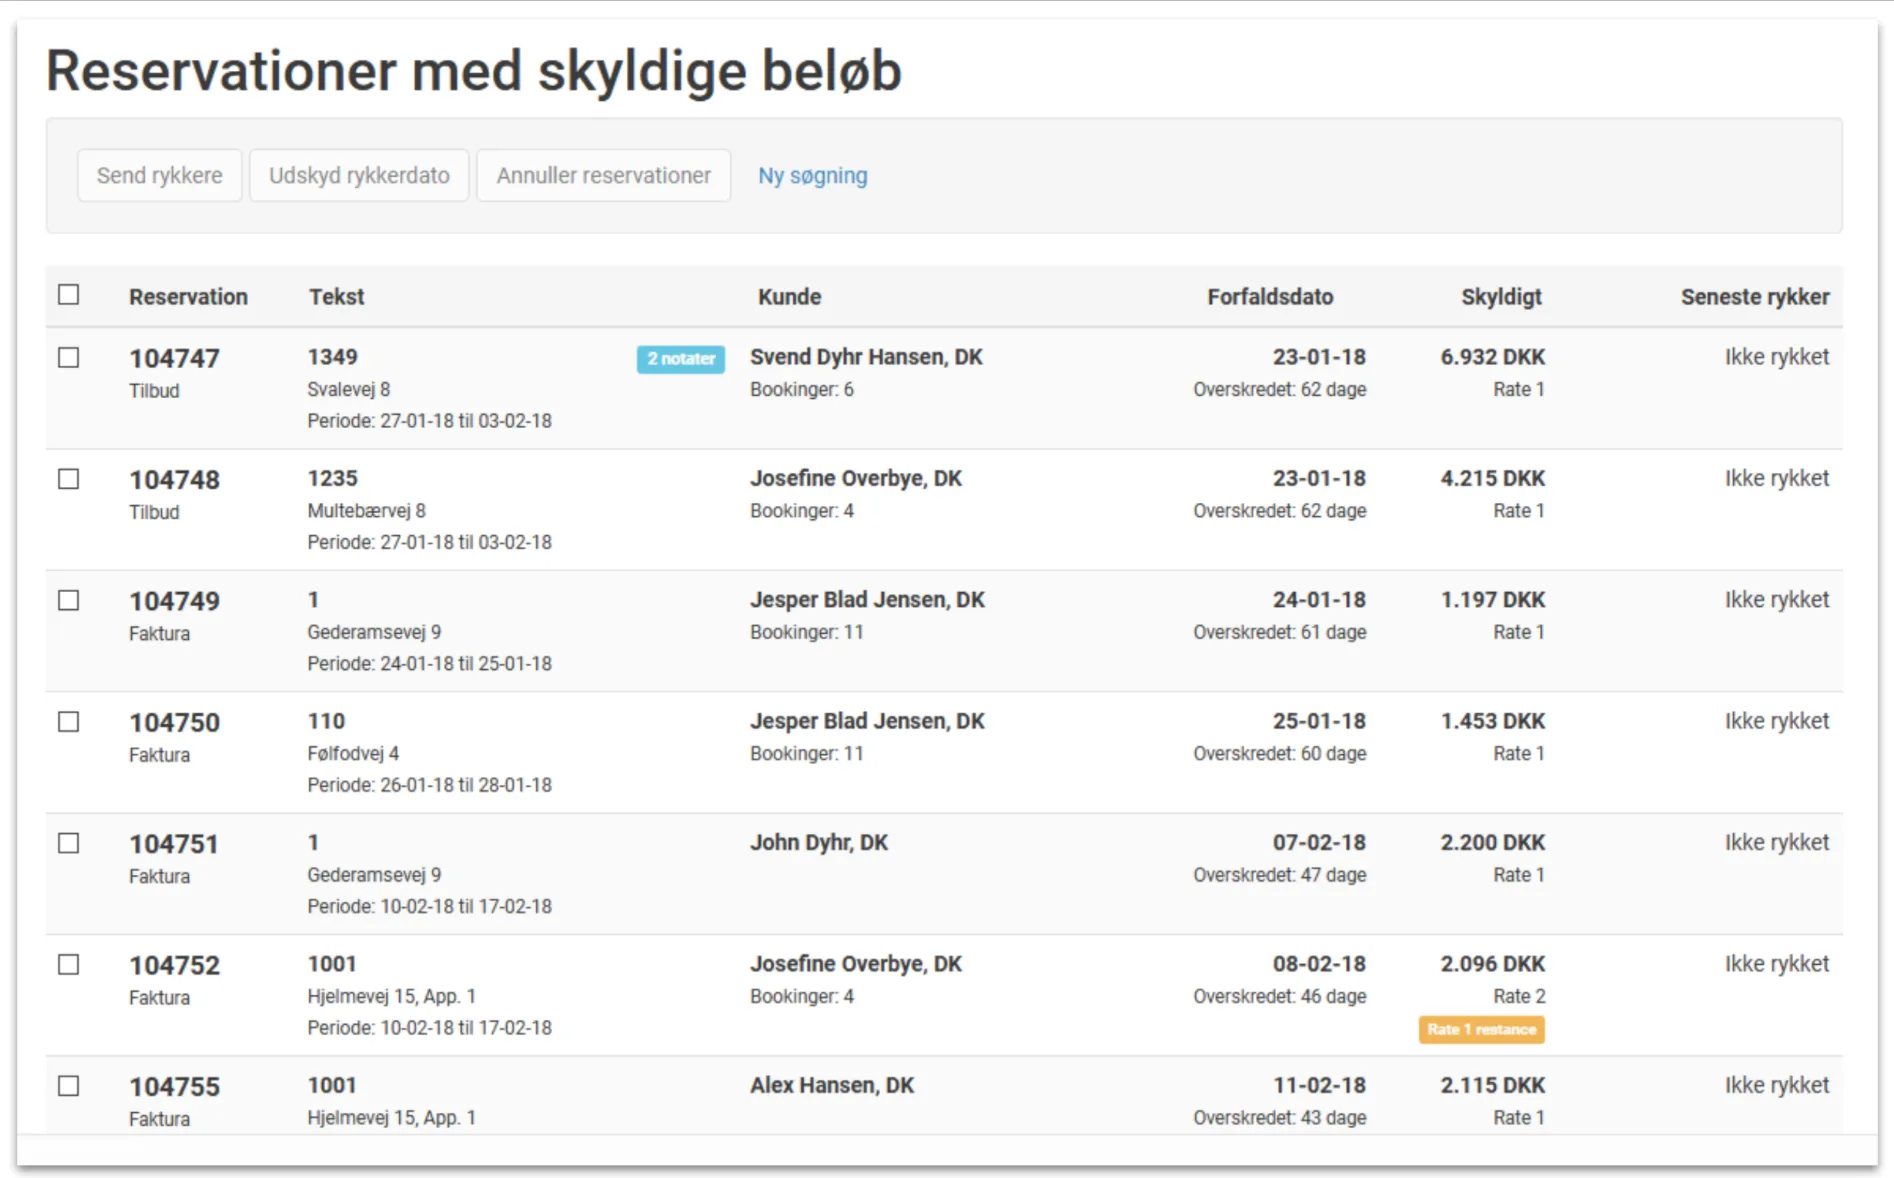Screen dimensions: 1894x1178
Task: Tick the checkbox for reservation 104755
Action: point(68,1086)
